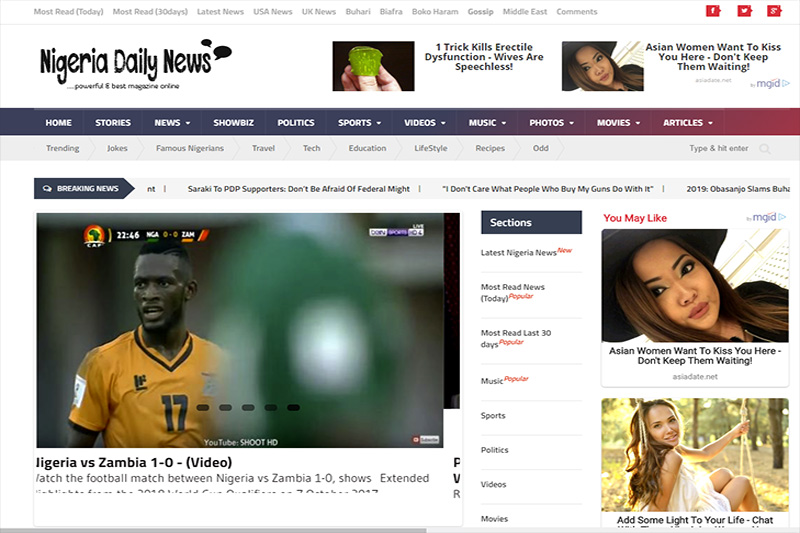Click the YouTube Subscribe badge on video
The height and width of the screenshot is (533, 800).
click(x=426, y=439)
